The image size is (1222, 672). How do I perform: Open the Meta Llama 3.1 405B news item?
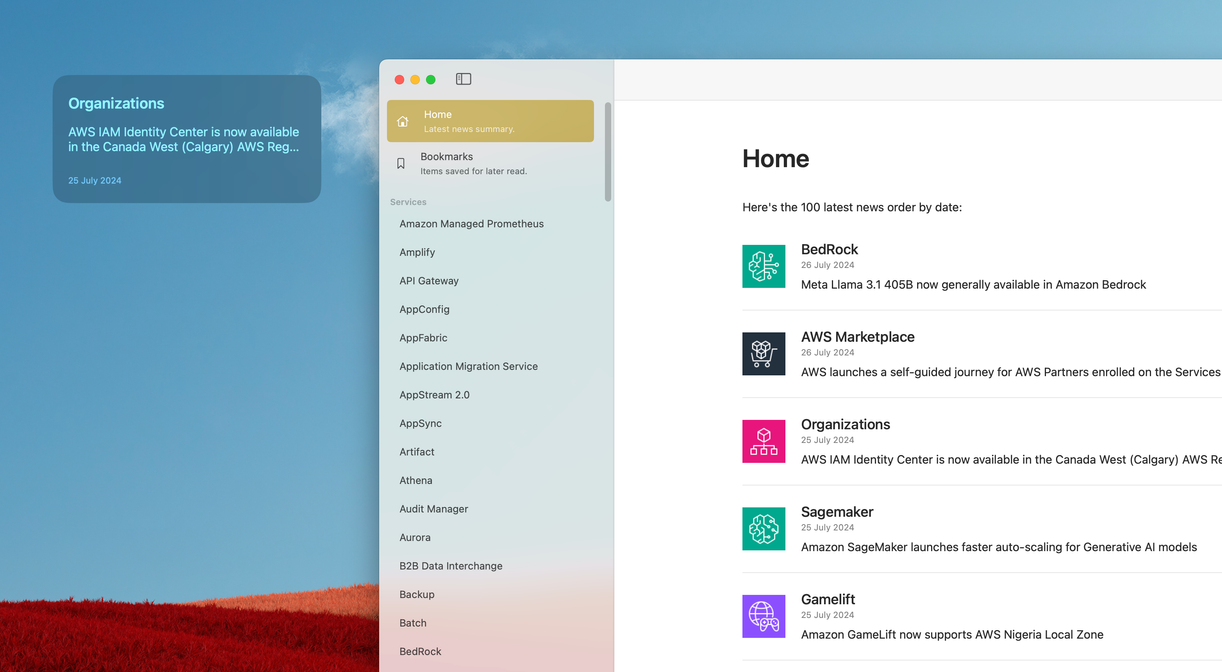click(x=973, y=285)
